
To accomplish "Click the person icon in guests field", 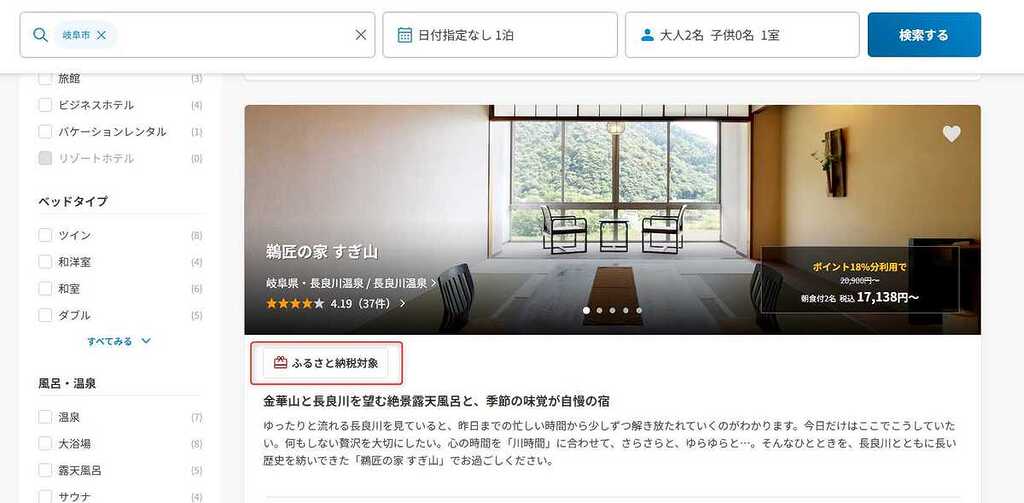I will tap(647, 35).
